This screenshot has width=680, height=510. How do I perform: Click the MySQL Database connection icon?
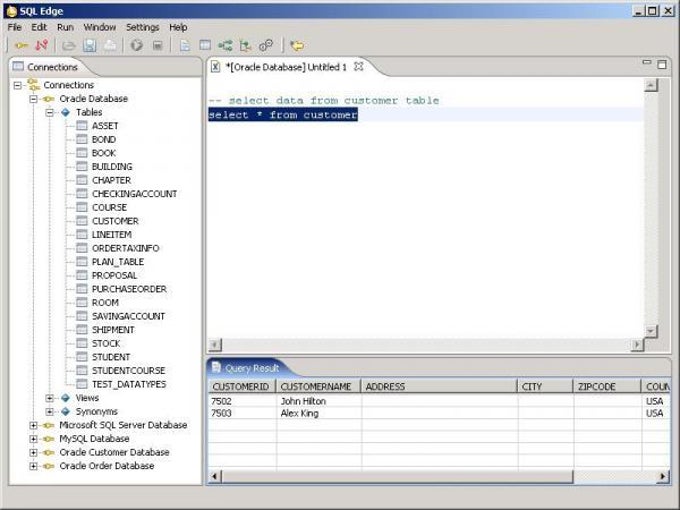(48, 439)
